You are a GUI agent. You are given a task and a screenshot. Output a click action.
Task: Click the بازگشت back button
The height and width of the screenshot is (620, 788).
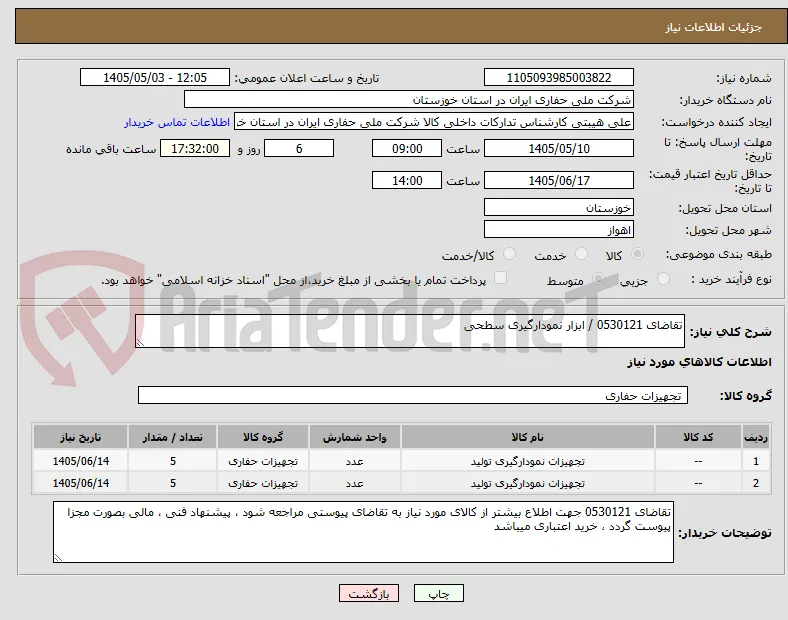[x=369, y=593]
